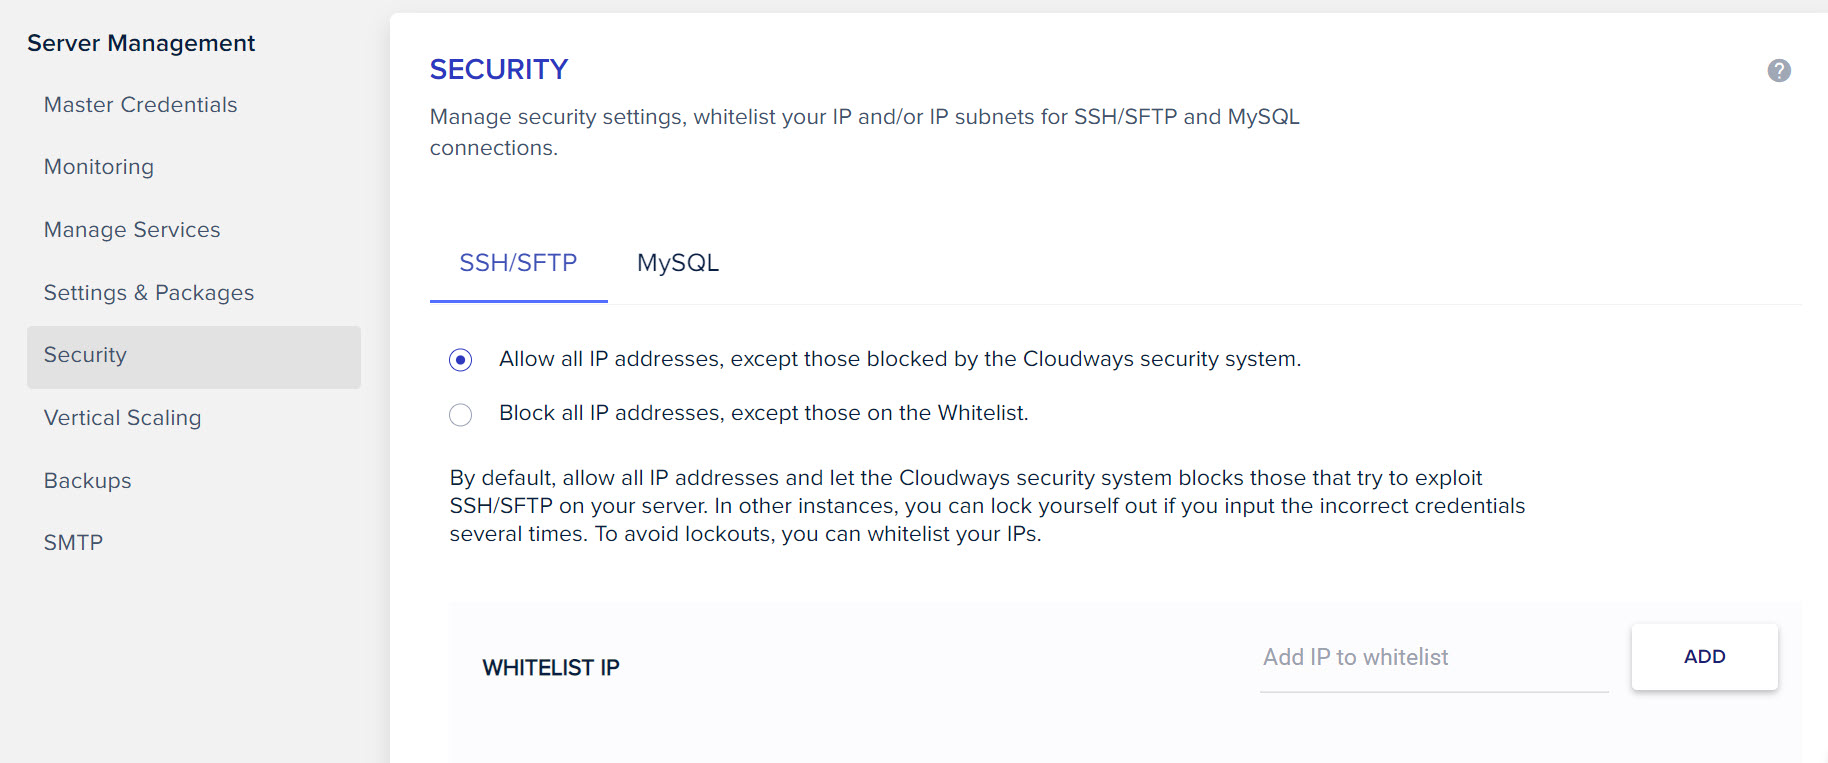
Task: Go to Settings & Packages
Action: [x=148, y=292]
